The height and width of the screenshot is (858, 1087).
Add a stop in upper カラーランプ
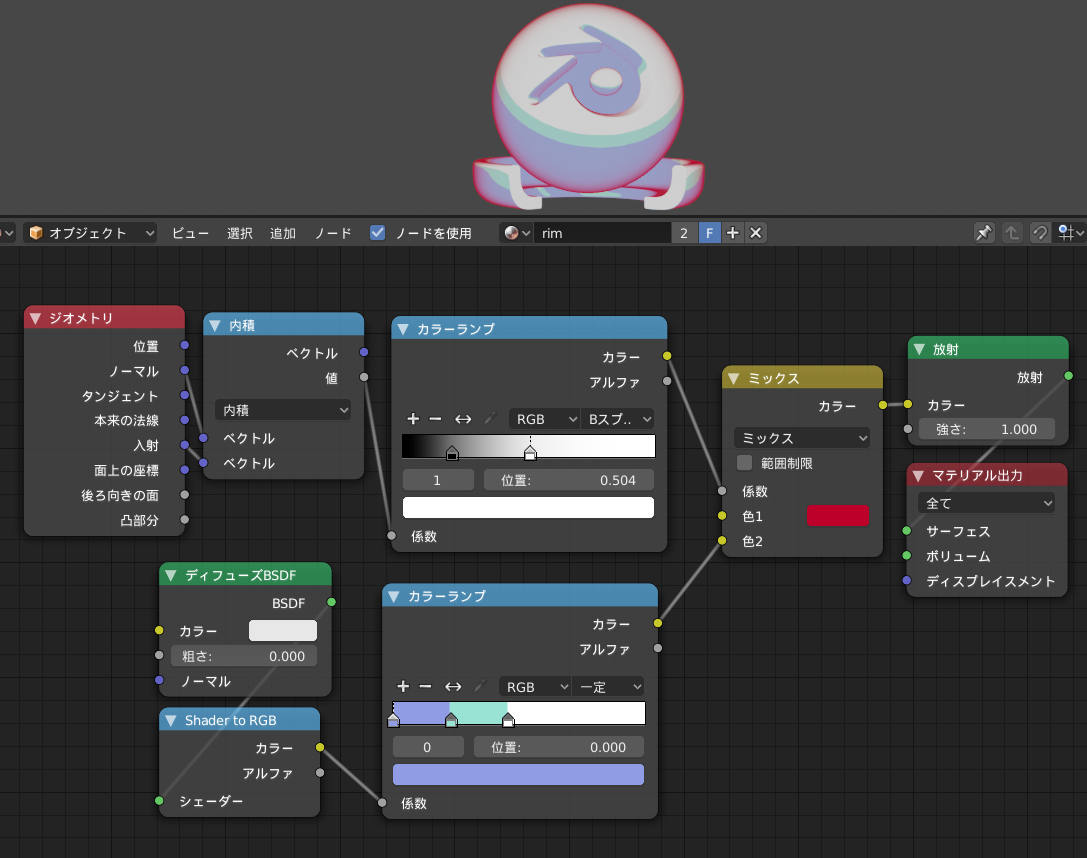tap(413, 419)
